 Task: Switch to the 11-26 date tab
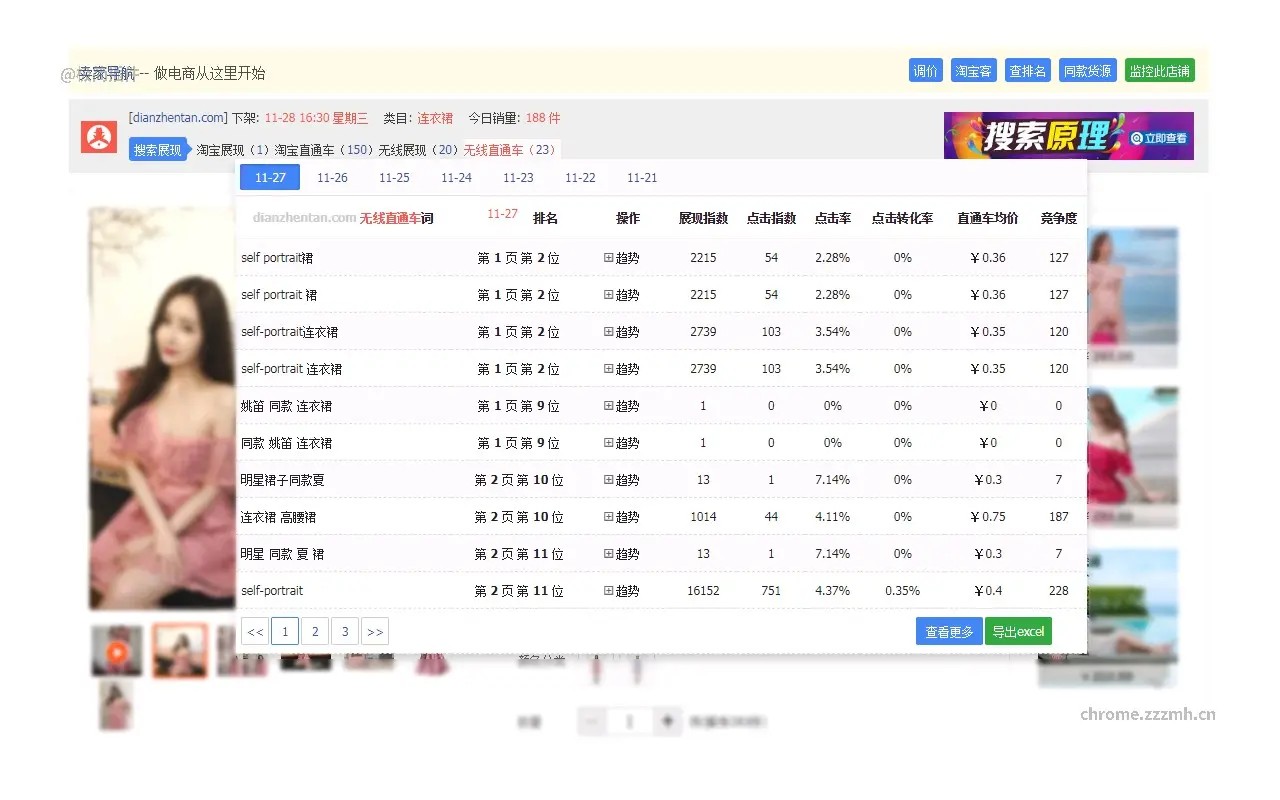point(332,177)
